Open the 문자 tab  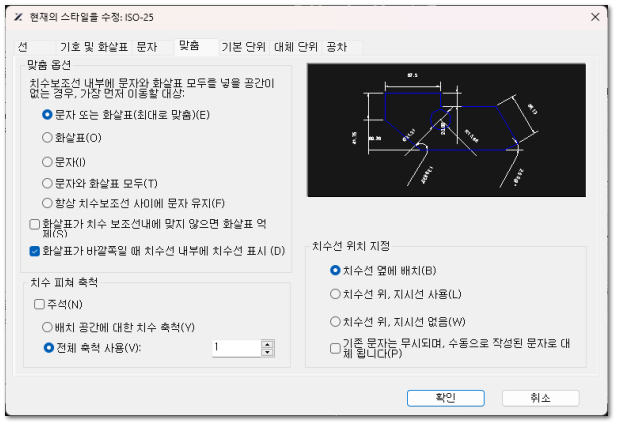(153, 47)
